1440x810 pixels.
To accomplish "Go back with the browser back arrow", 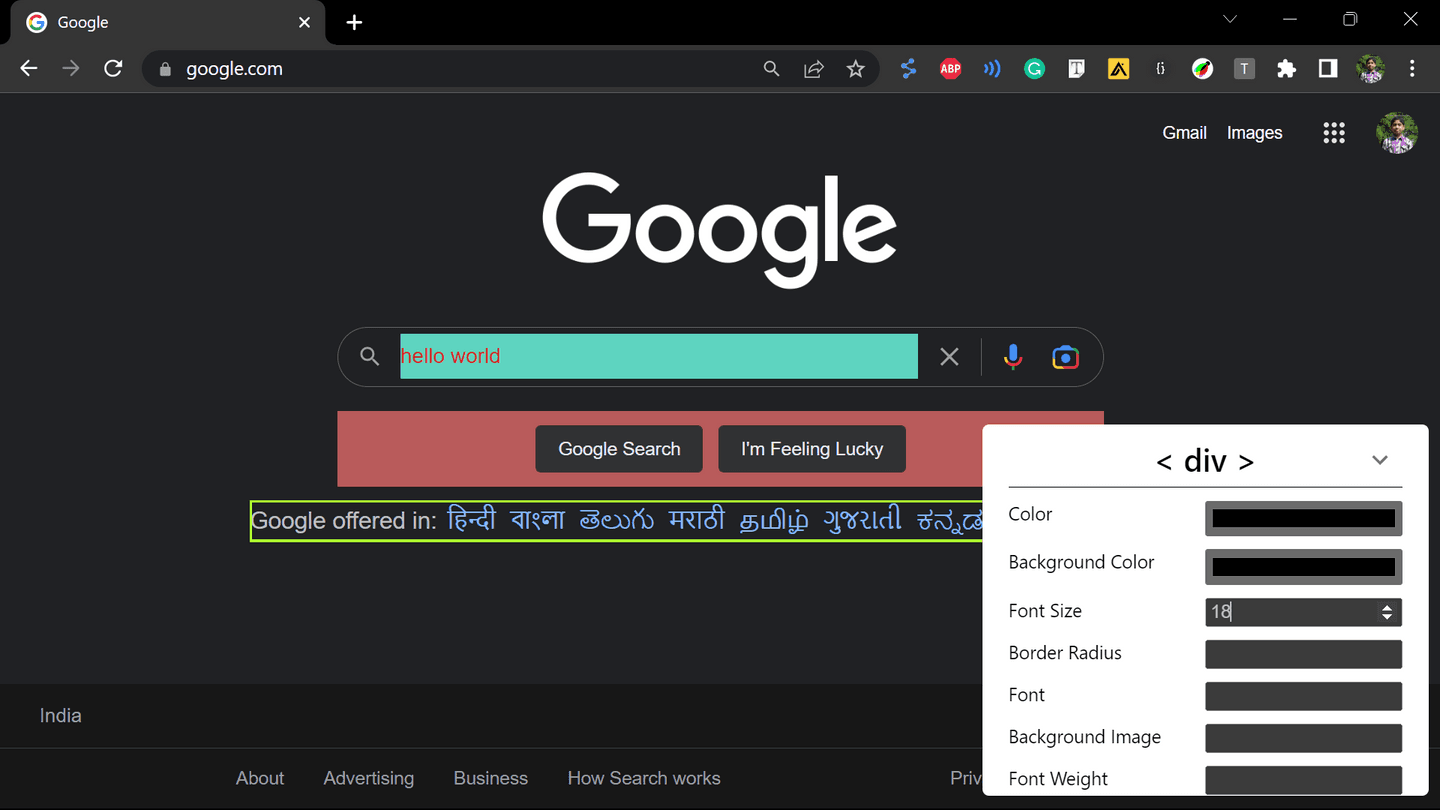I will (x=29, y=69).
